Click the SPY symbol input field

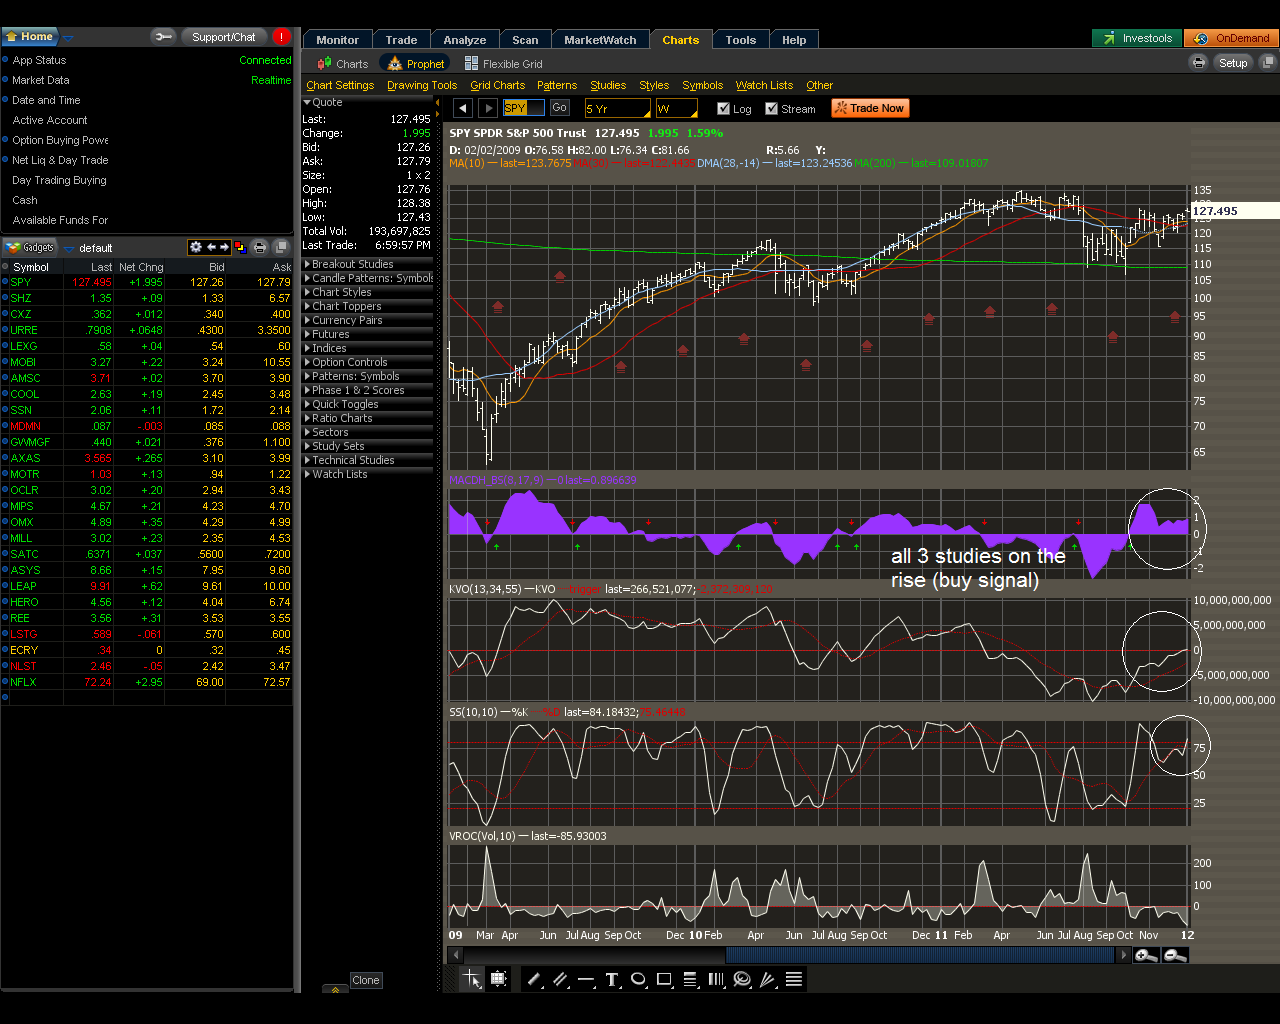(x=523, y=108)
